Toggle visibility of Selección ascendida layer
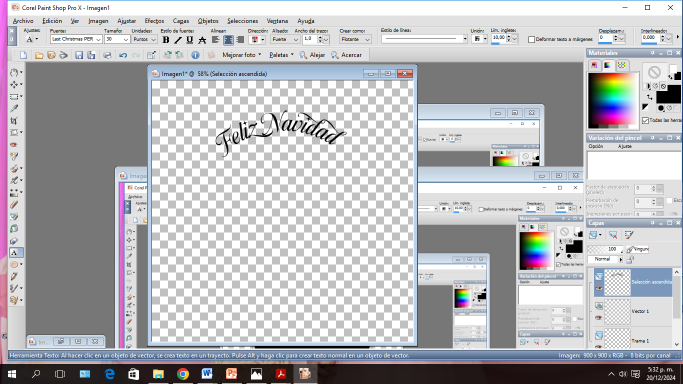The width and height of the screenshot is (683, 384). (599, 289)
